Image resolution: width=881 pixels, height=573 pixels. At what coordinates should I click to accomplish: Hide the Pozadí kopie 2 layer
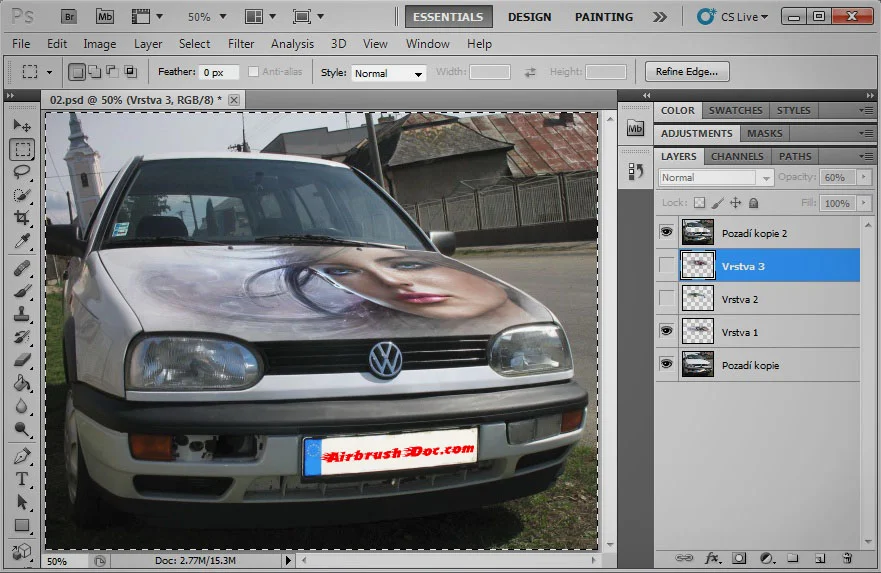(666, 232)
